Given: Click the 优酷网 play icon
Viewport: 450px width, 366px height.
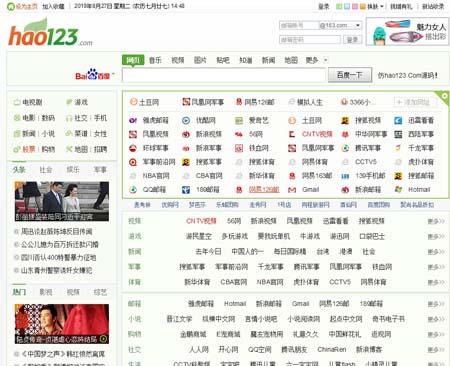Looking at the screenshot, I should (186, 120).
